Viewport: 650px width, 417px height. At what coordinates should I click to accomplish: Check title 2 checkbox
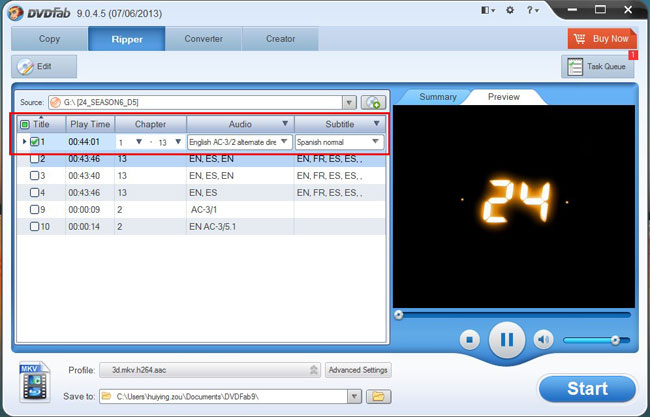tap(35, 159)
